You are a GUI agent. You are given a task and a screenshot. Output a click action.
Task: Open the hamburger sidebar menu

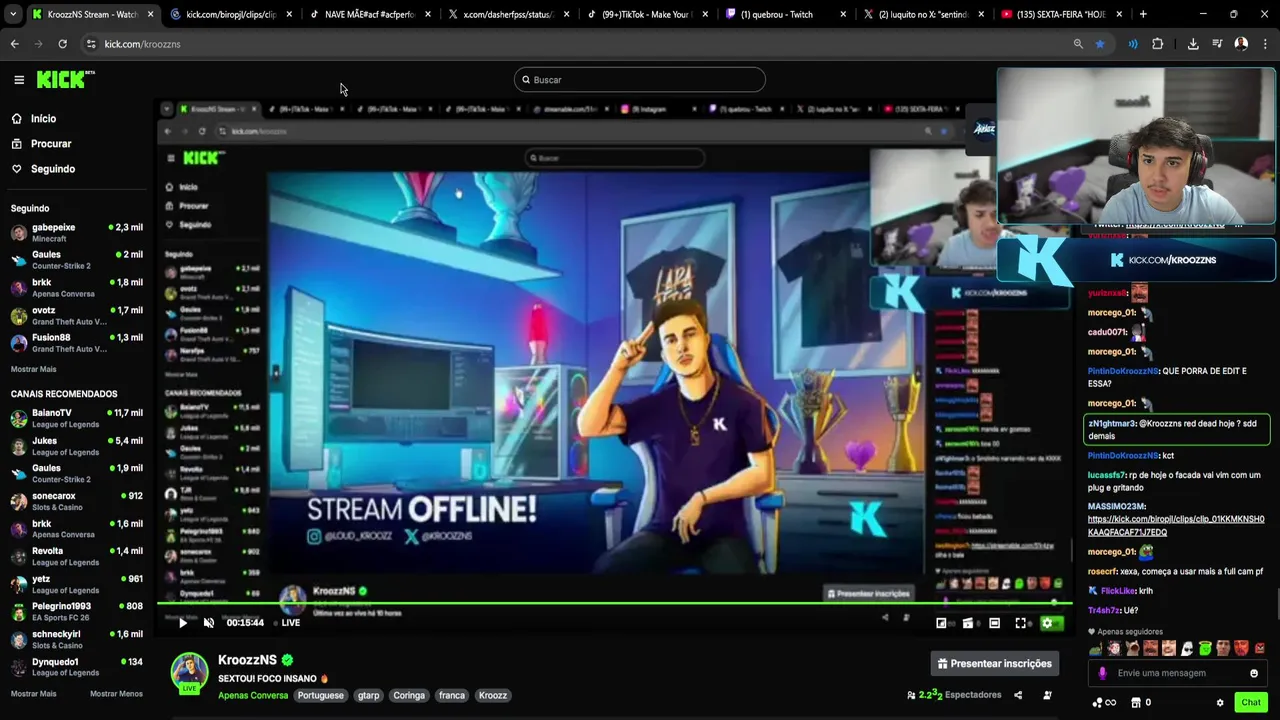(x=19, y=80)
